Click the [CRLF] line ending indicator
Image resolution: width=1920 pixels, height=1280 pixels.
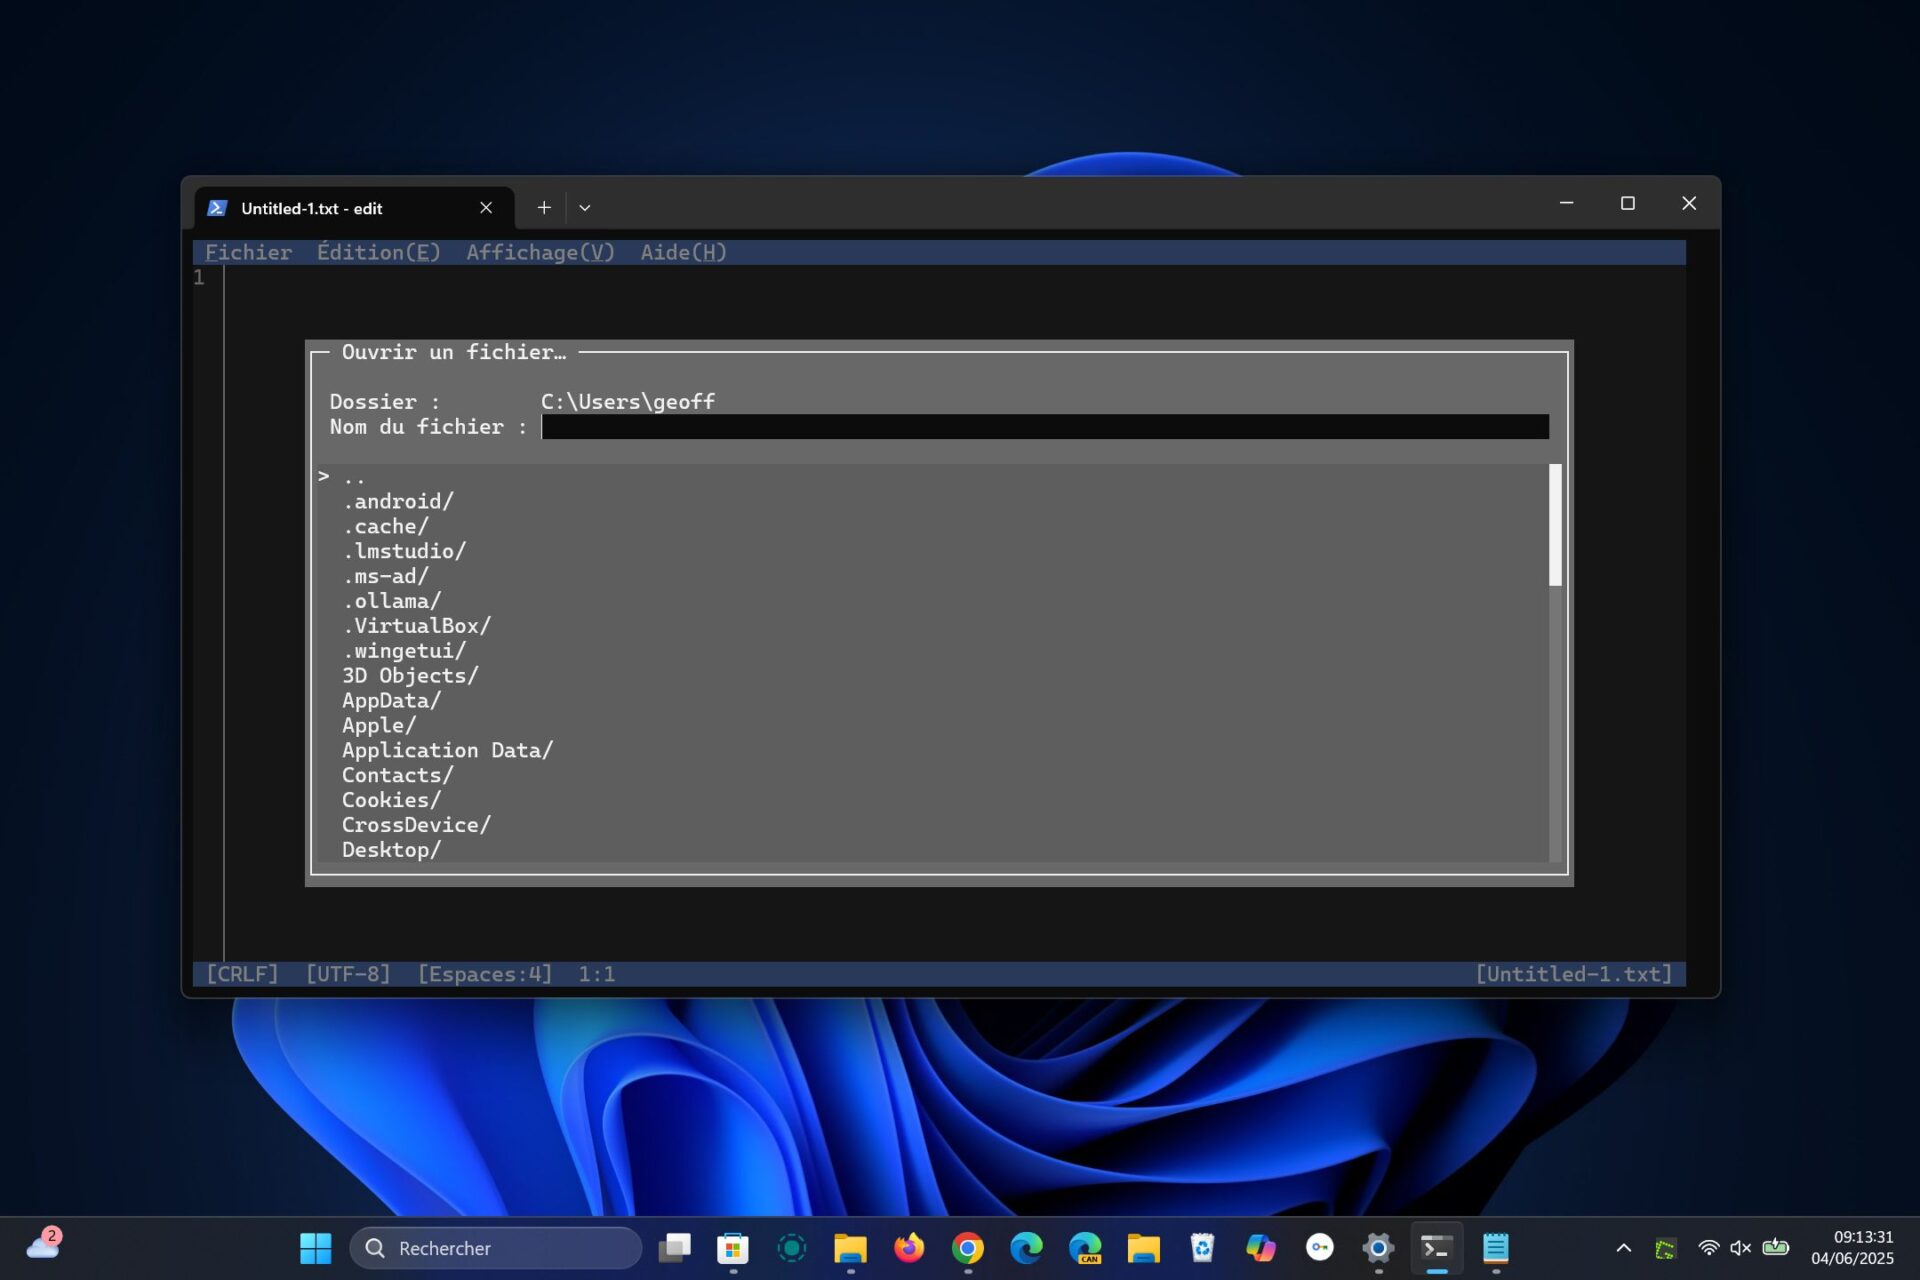point(242,974)
